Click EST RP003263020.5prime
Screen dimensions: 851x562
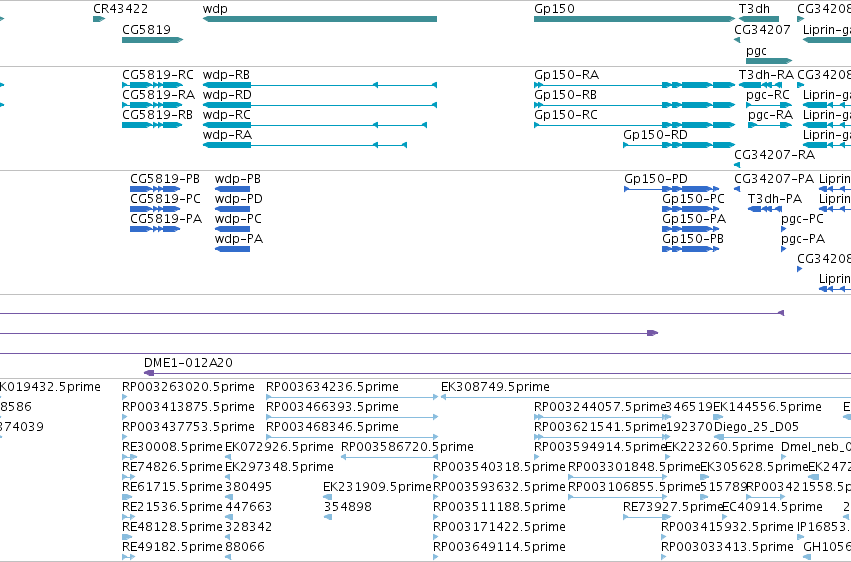coord(188,387)
